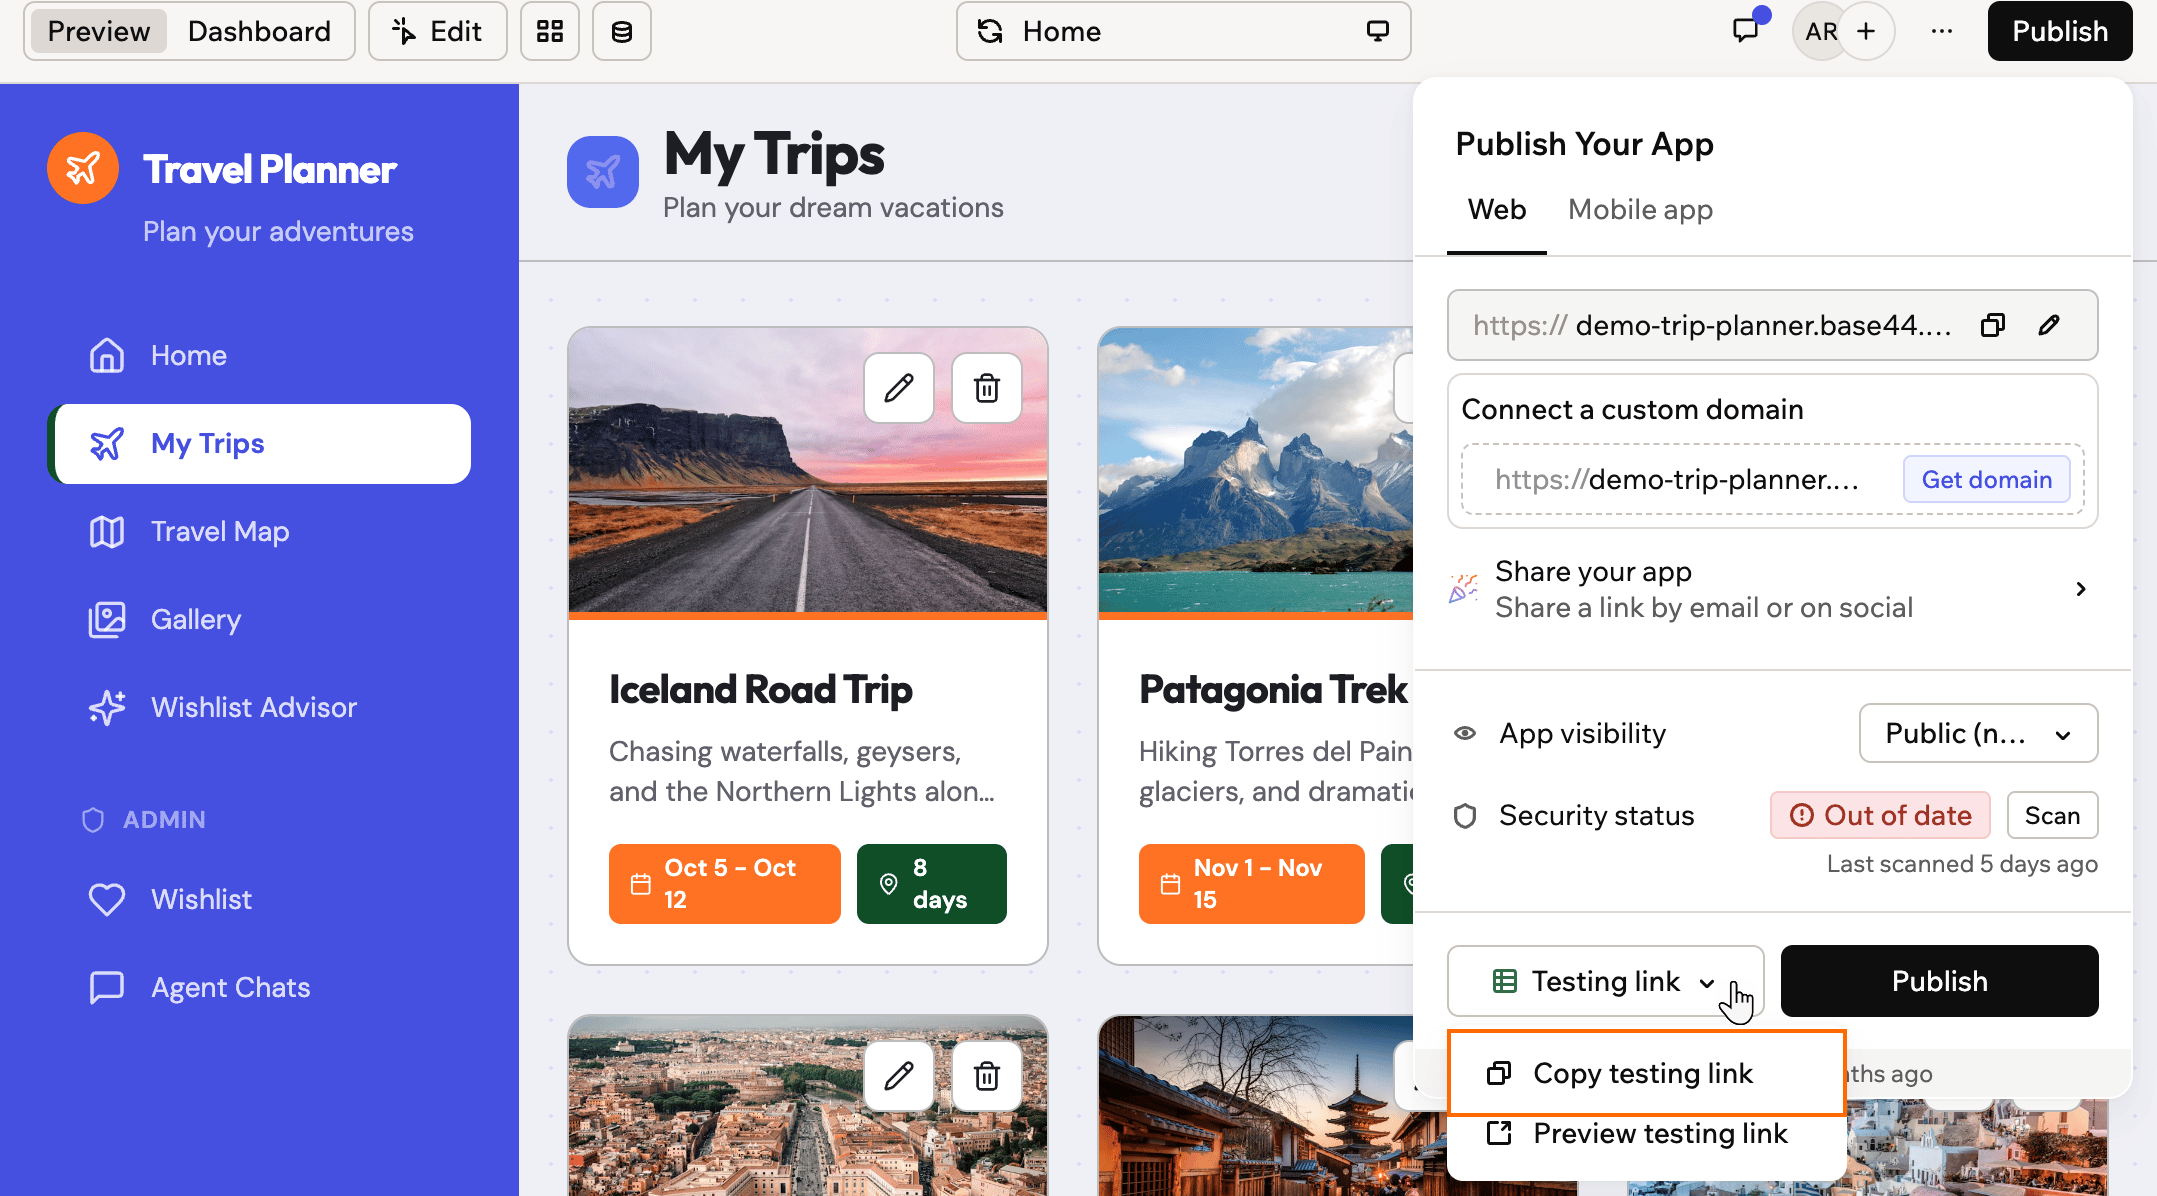The image size is (2157, 1196).
Task: Open the three-dot more options menu
Action: 1942,31
